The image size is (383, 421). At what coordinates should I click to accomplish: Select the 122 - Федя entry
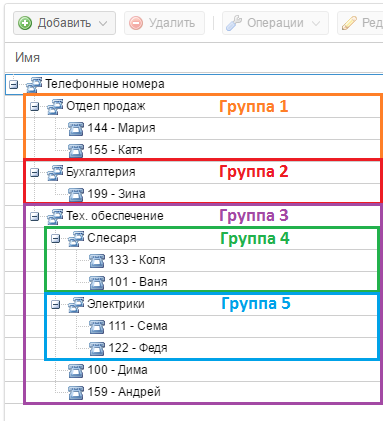click(x=138, y=348)
